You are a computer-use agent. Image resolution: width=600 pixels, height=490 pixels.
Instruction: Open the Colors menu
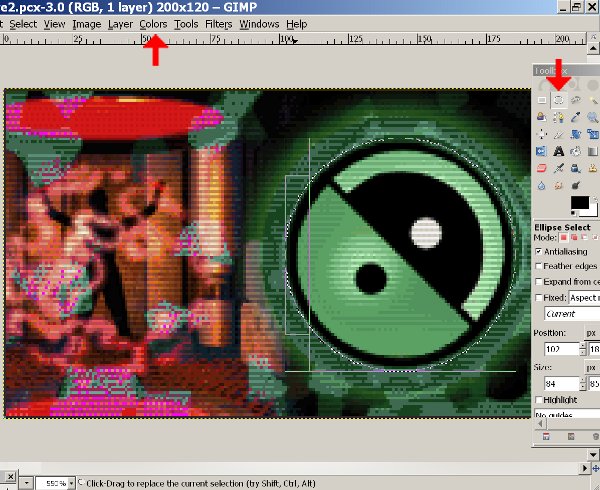(x=153, y=23)
